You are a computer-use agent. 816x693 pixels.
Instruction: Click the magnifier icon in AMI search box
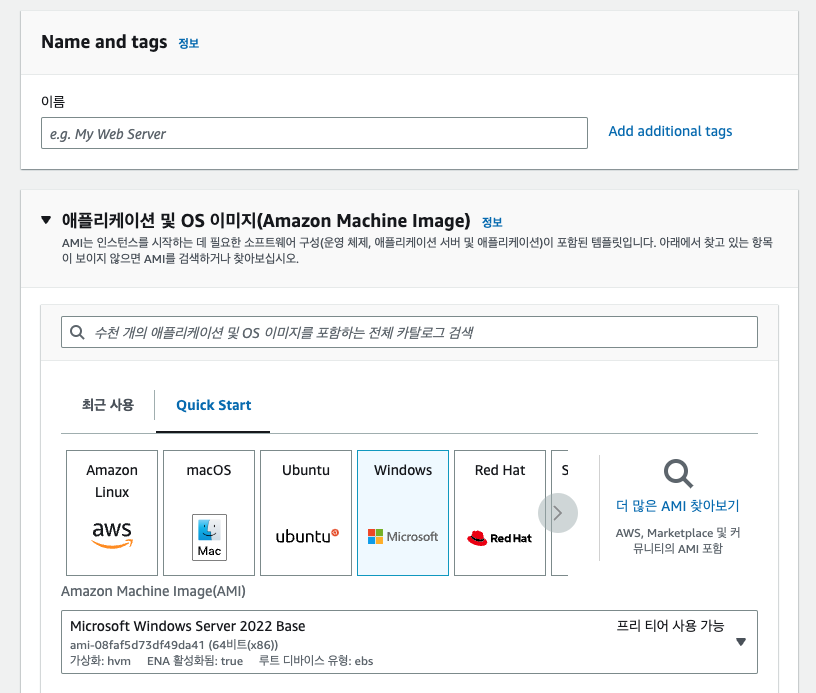pos(77,332)
